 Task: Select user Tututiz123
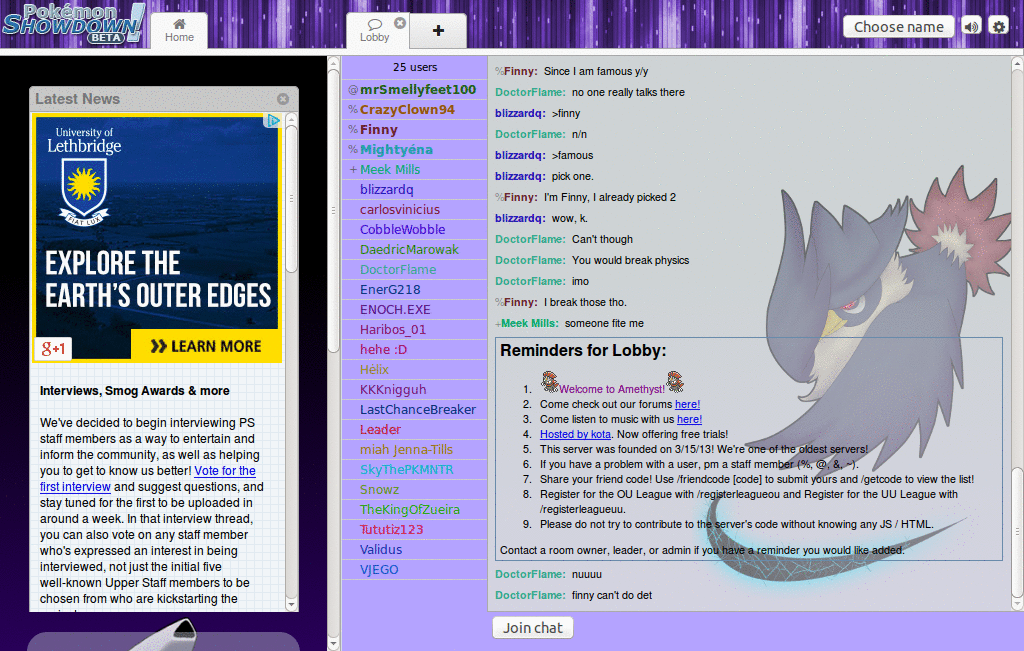coord(415,530)
